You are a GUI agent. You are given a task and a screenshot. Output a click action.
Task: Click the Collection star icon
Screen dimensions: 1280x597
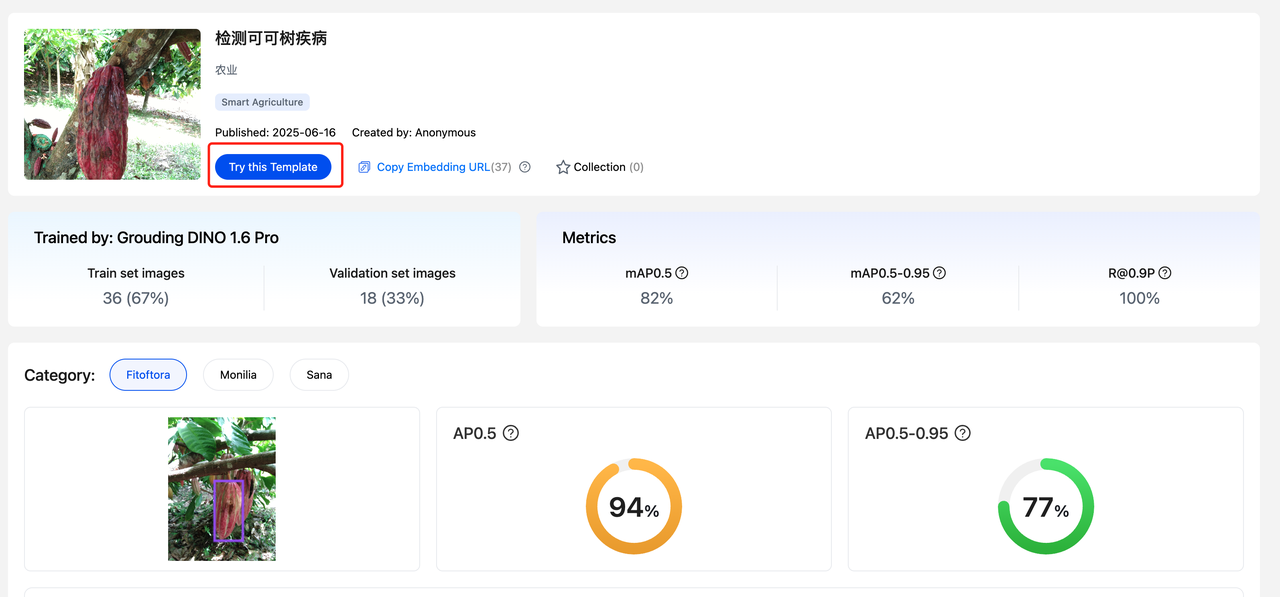pos(563,167)
